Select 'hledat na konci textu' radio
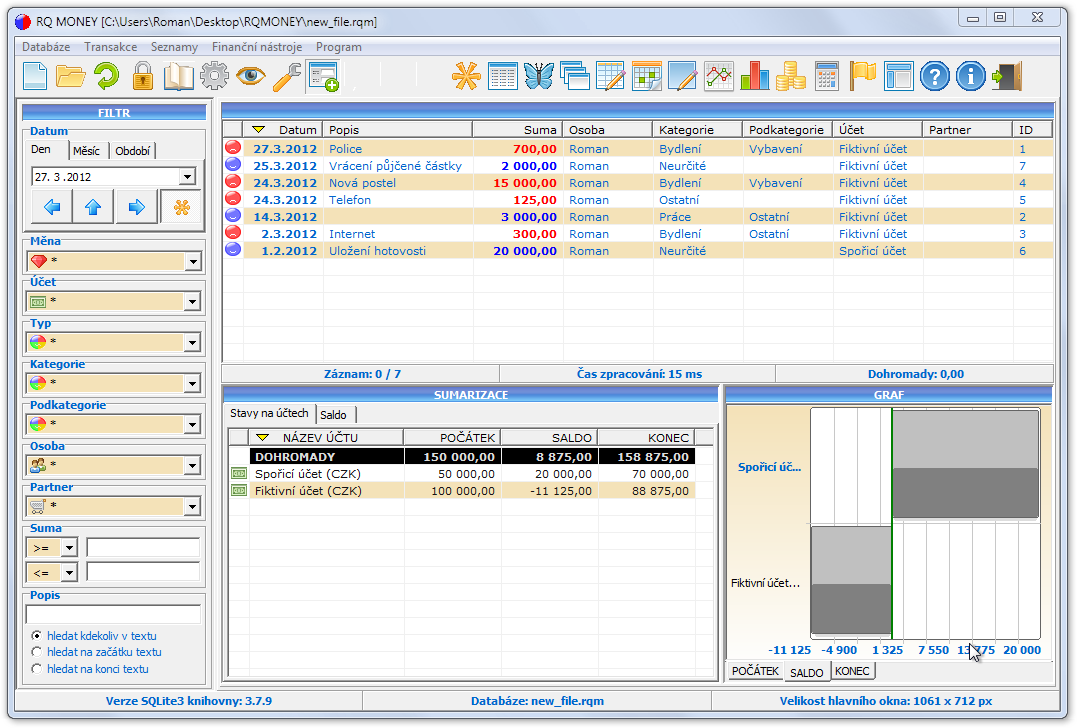Screen dimensions: 1077x728 pos(37,669)
